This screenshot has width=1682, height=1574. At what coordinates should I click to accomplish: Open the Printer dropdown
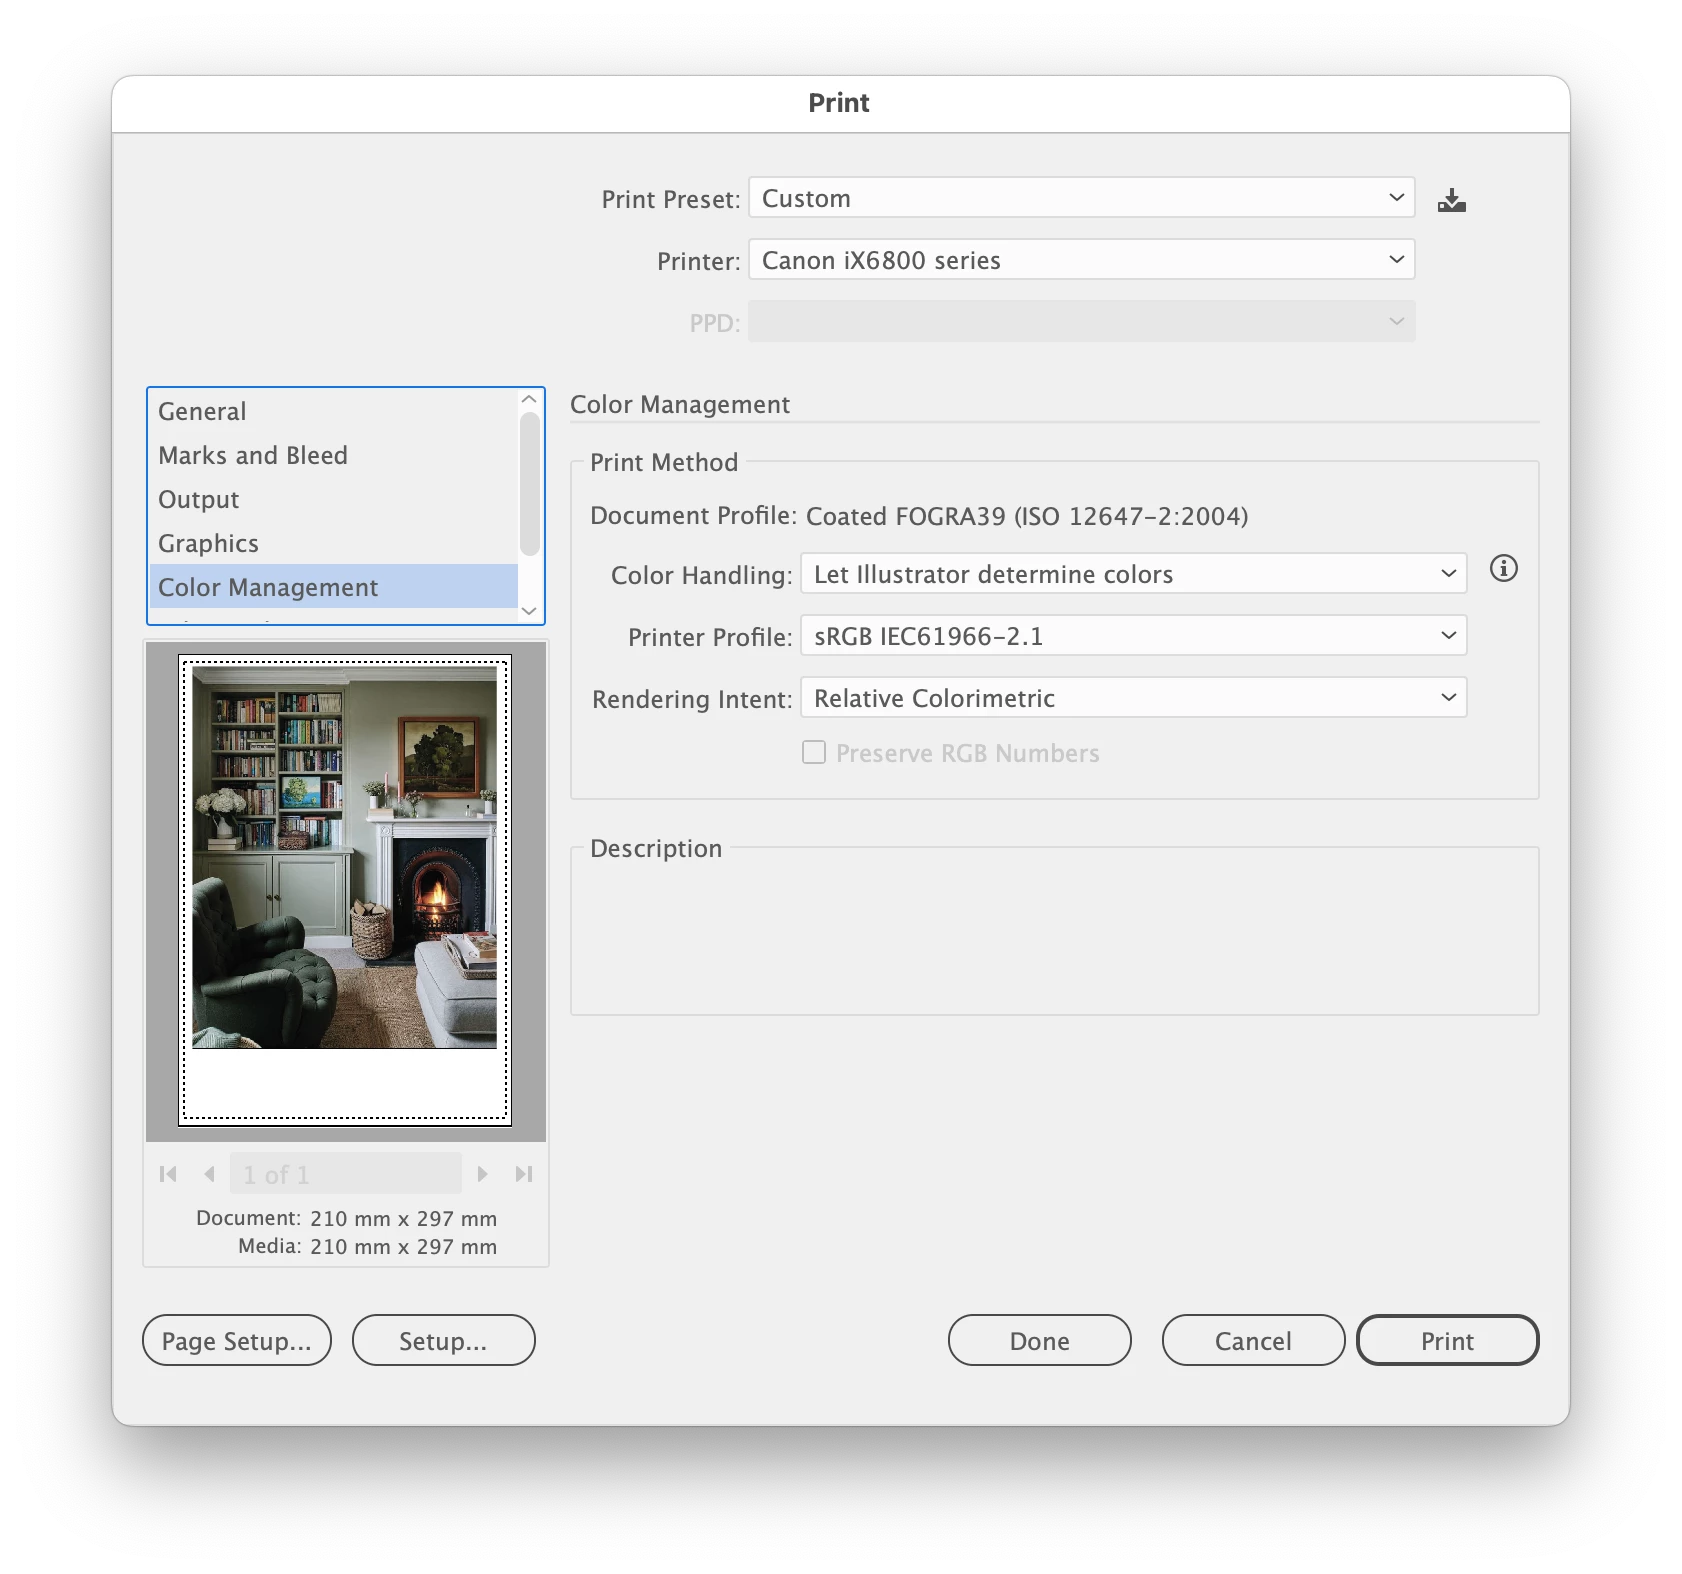click(x=1082, y=260)
